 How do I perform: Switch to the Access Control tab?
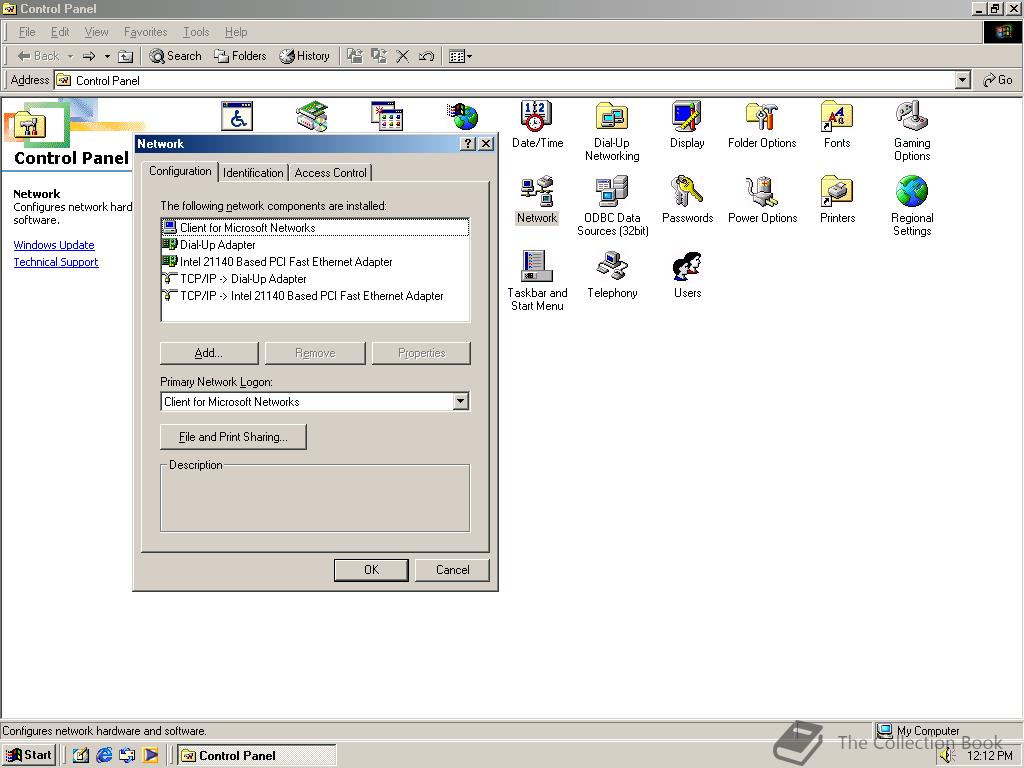(x=330, y=172)
